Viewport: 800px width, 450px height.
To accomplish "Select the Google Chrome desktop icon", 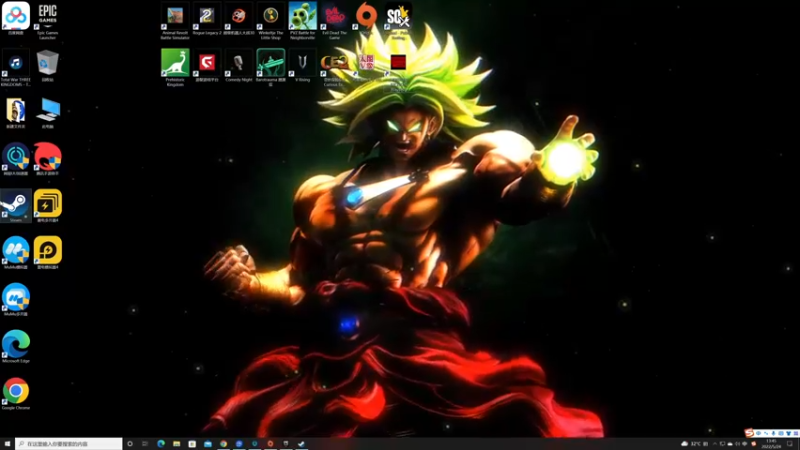I will [x=16, y=393].
